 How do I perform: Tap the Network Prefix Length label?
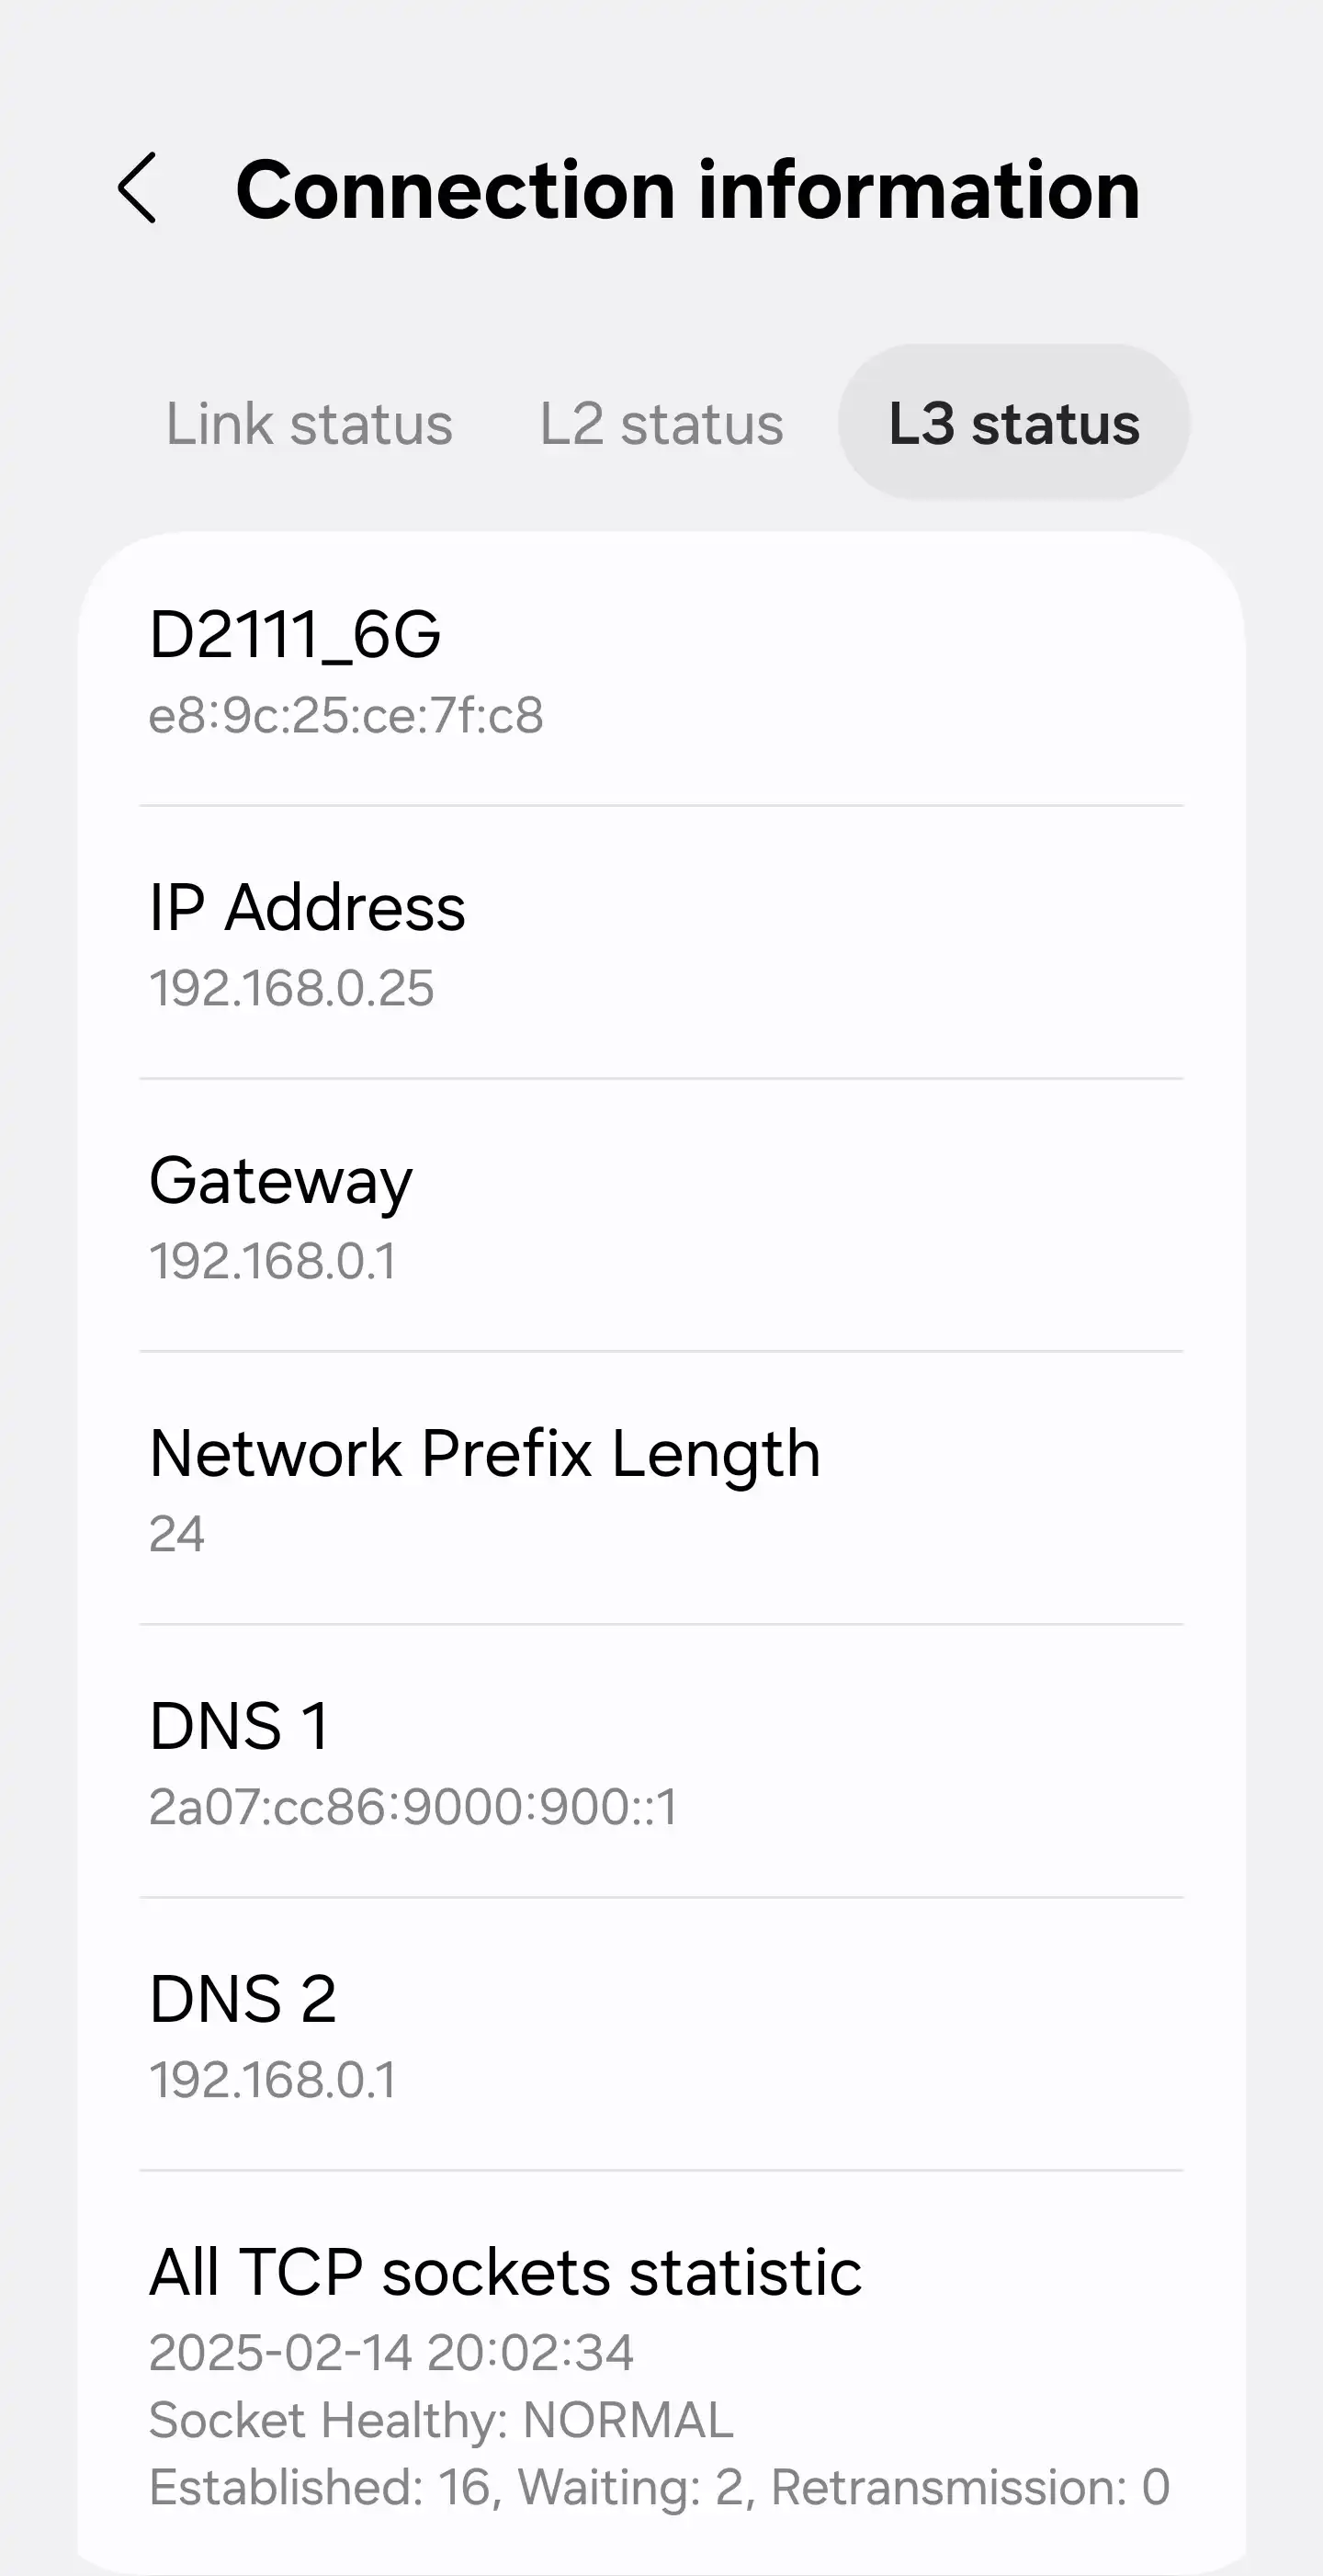[485, 1453]
